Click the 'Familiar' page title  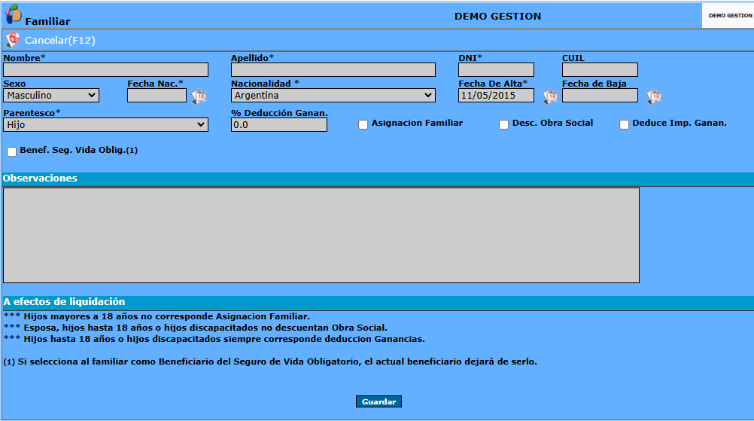coord(48,21)
